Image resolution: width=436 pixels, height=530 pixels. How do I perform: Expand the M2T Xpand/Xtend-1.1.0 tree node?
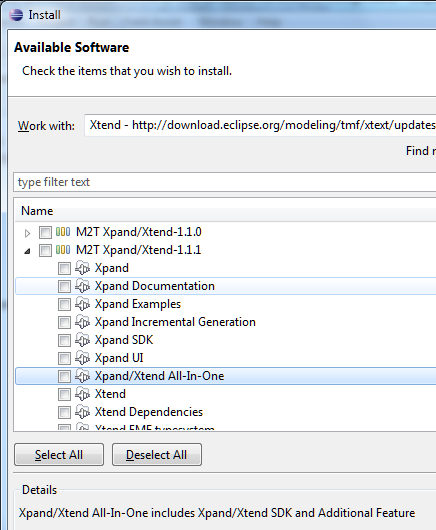tap(28, 233)
